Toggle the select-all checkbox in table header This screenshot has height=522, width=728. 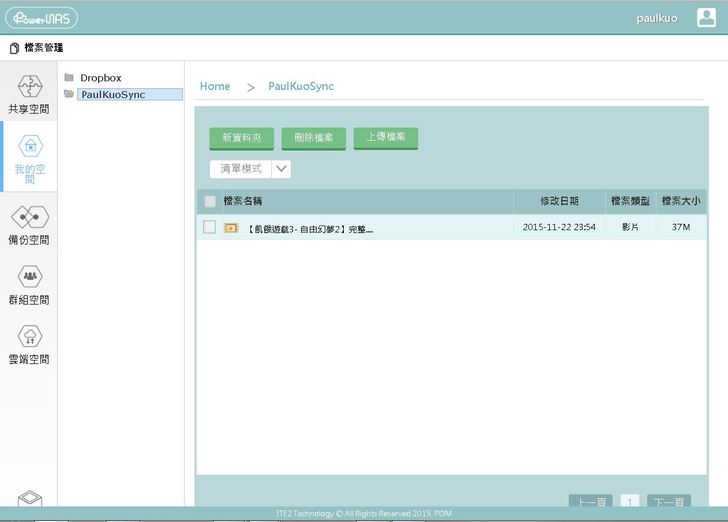[210, 201]
